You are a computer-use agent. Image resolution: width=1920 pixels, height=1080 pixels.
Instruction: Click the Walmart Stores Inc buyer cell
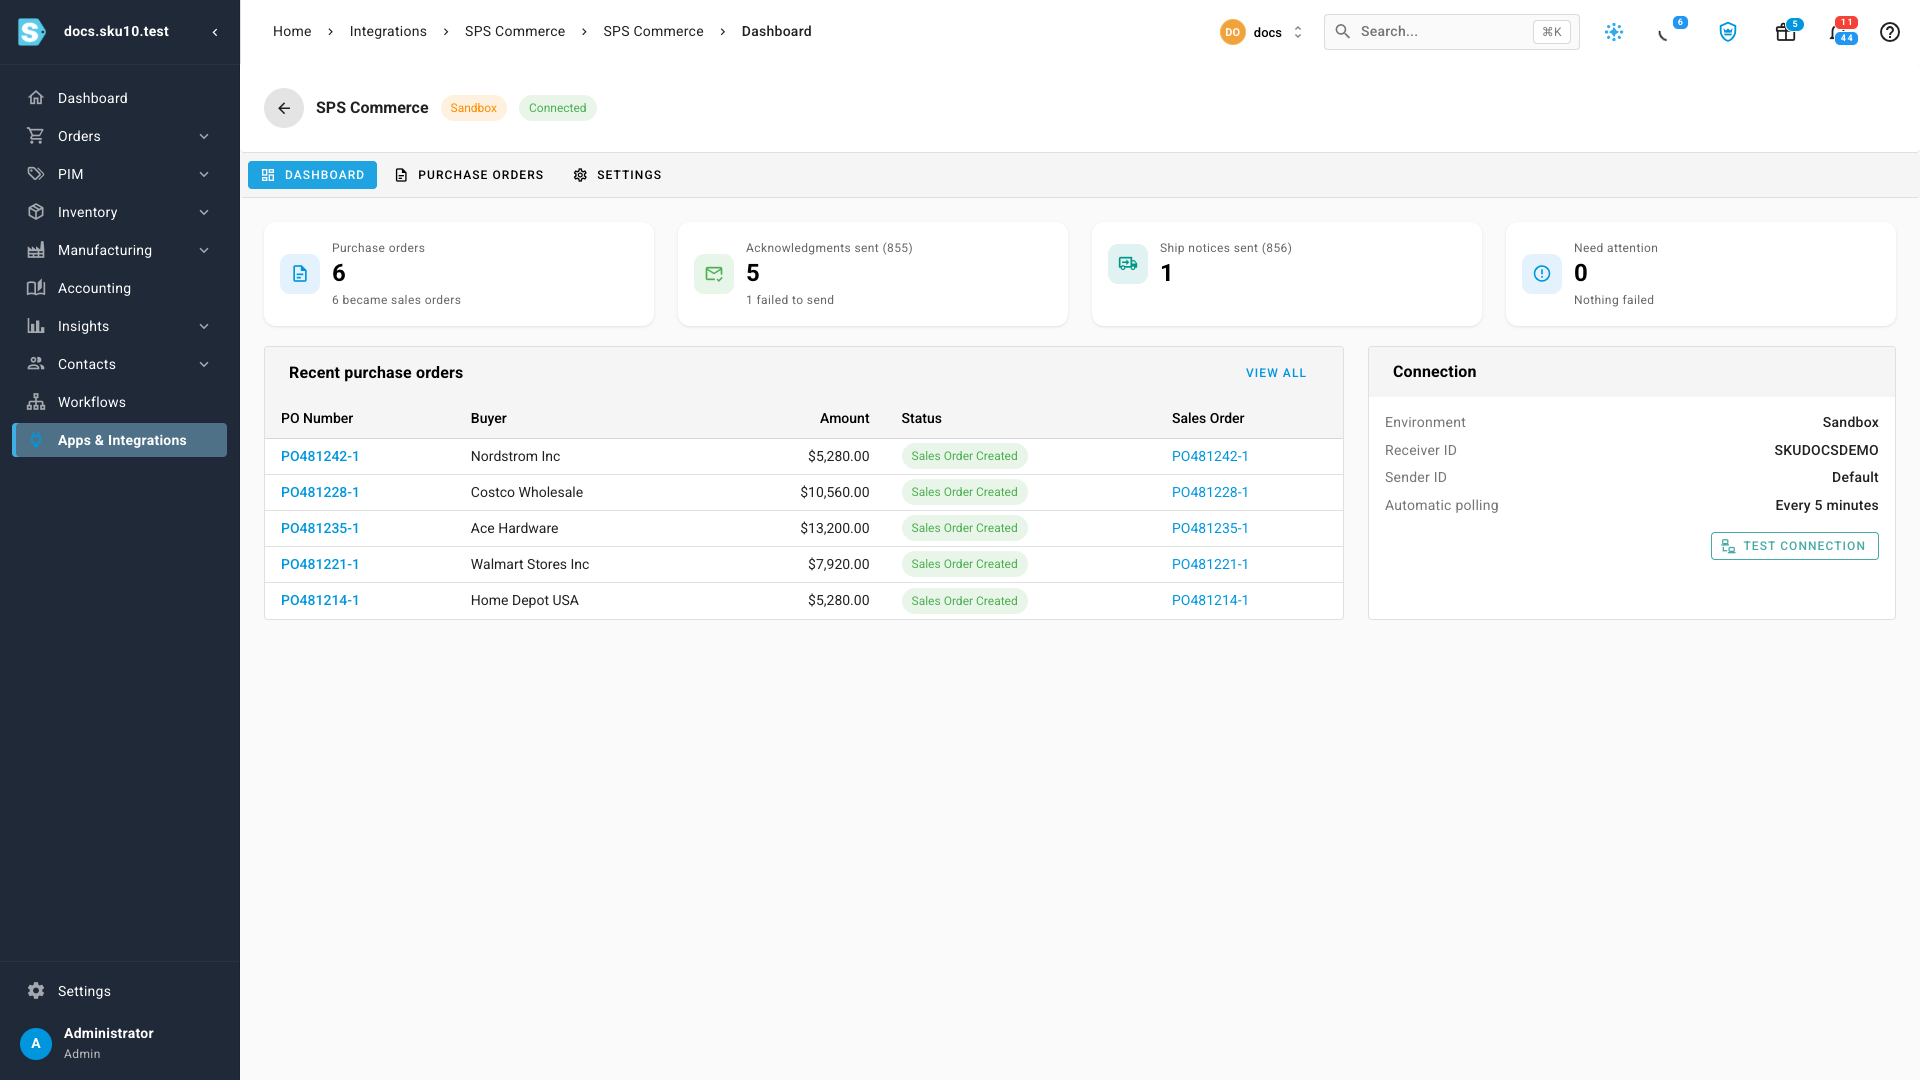point(530,564)
